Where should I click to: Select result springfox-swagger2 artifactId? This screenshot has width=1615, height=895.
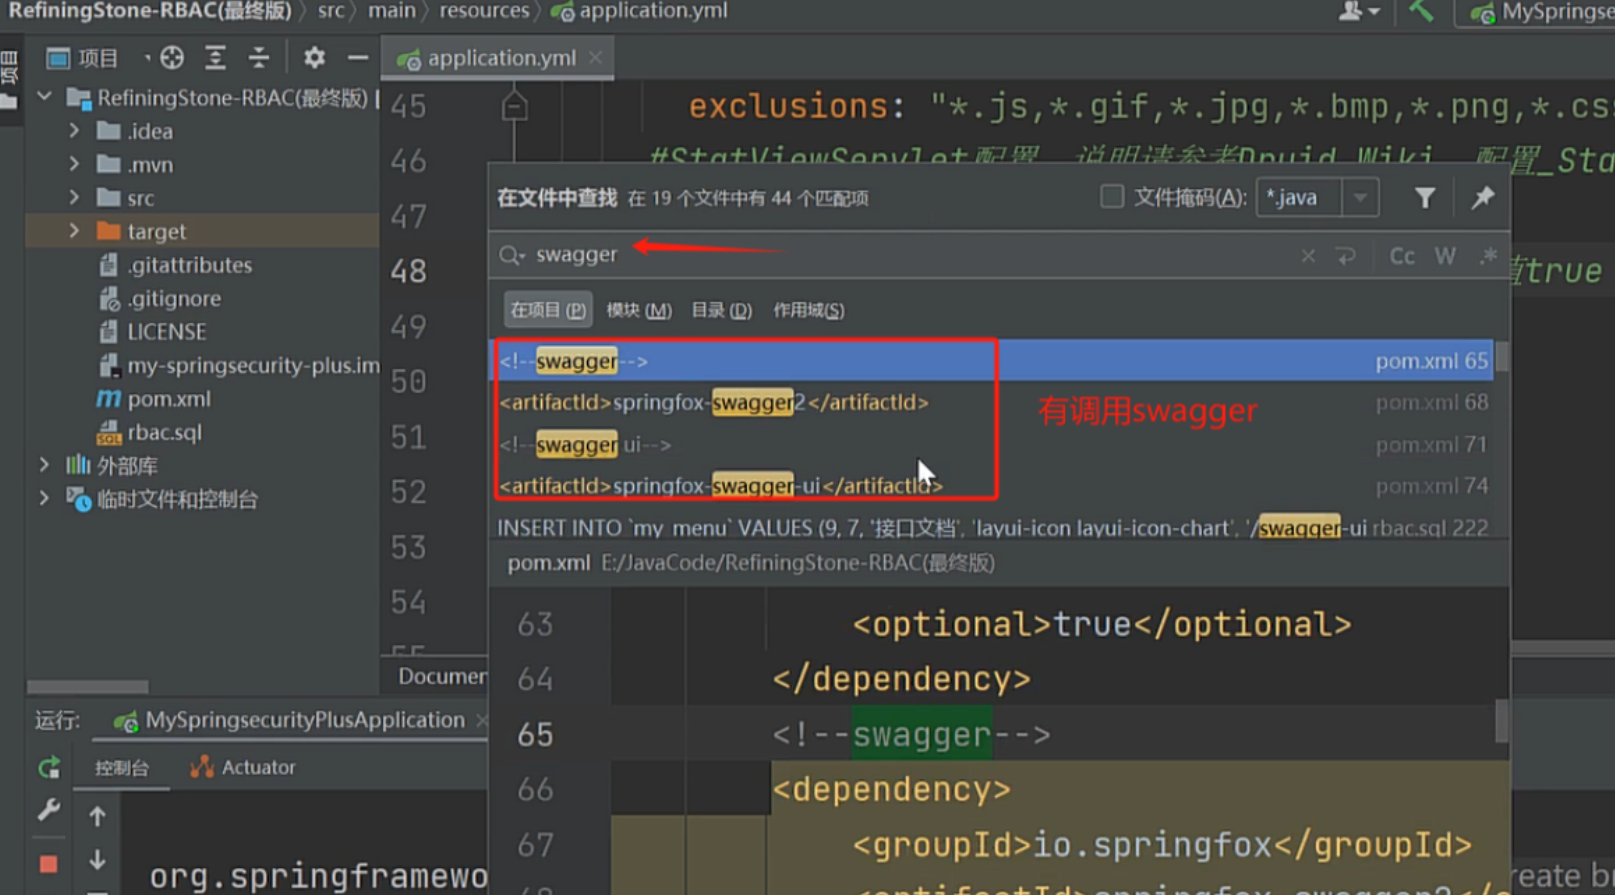[992, 403]
